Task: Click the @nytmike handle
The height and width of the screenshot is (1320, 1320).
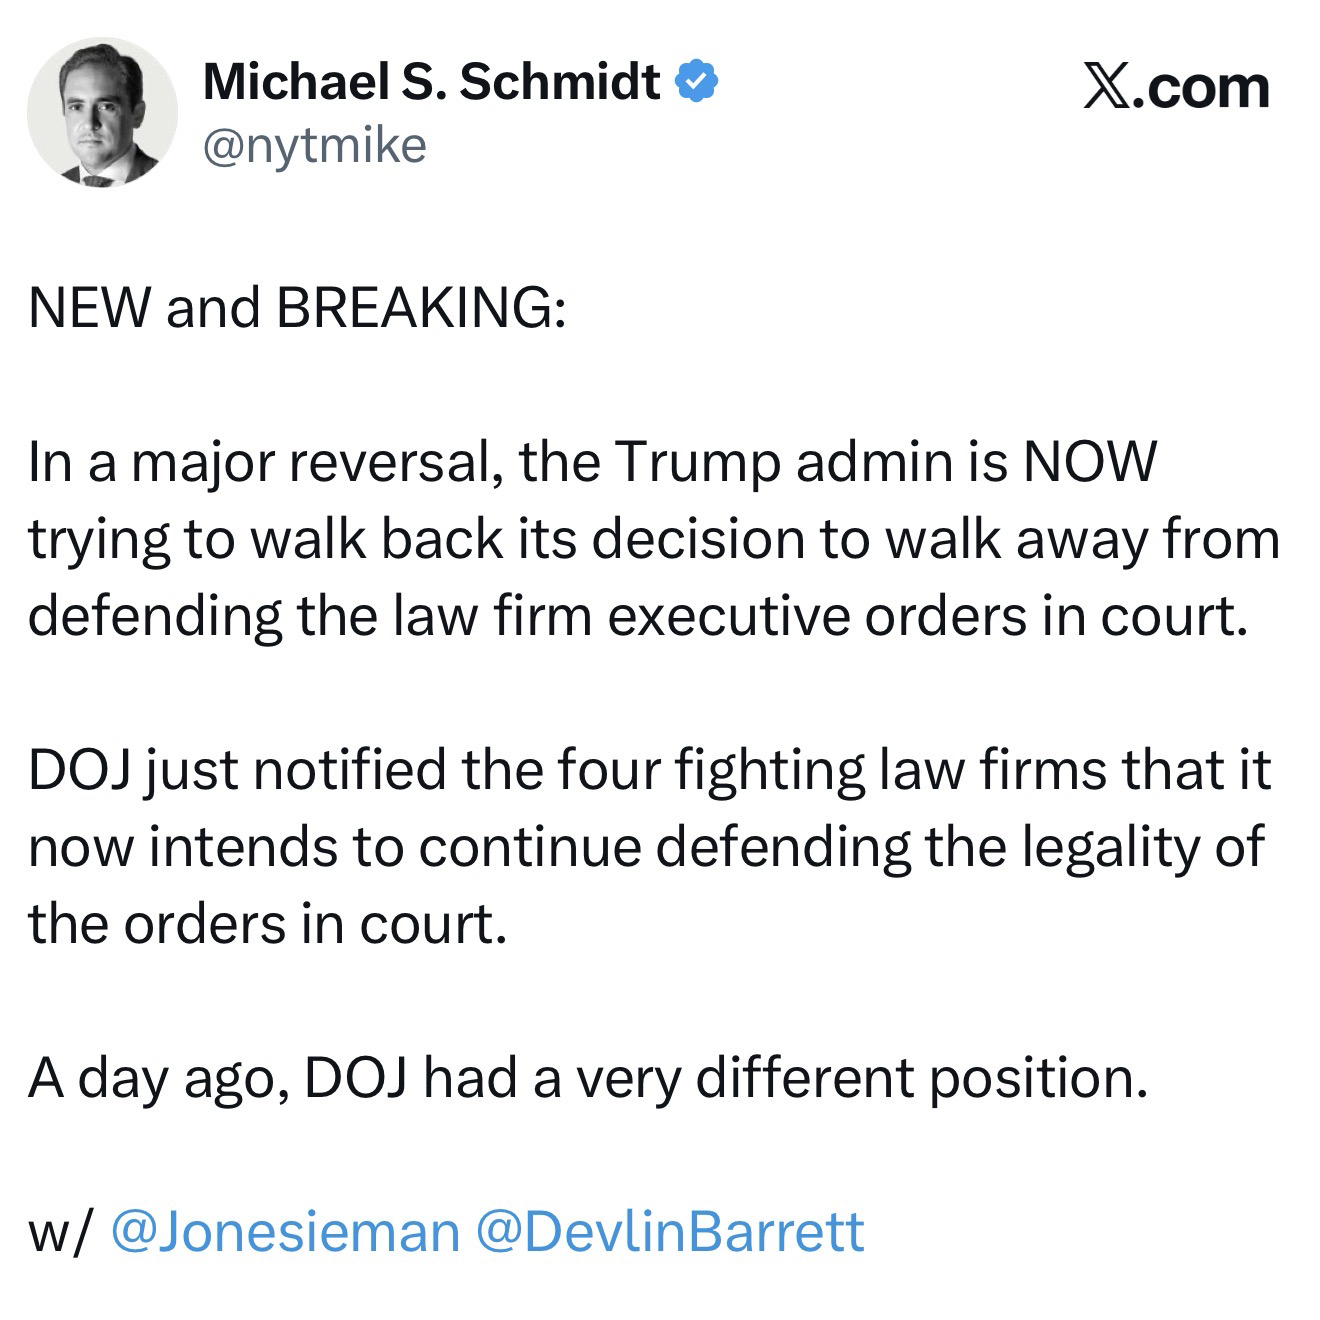Action: pos(314,146)
